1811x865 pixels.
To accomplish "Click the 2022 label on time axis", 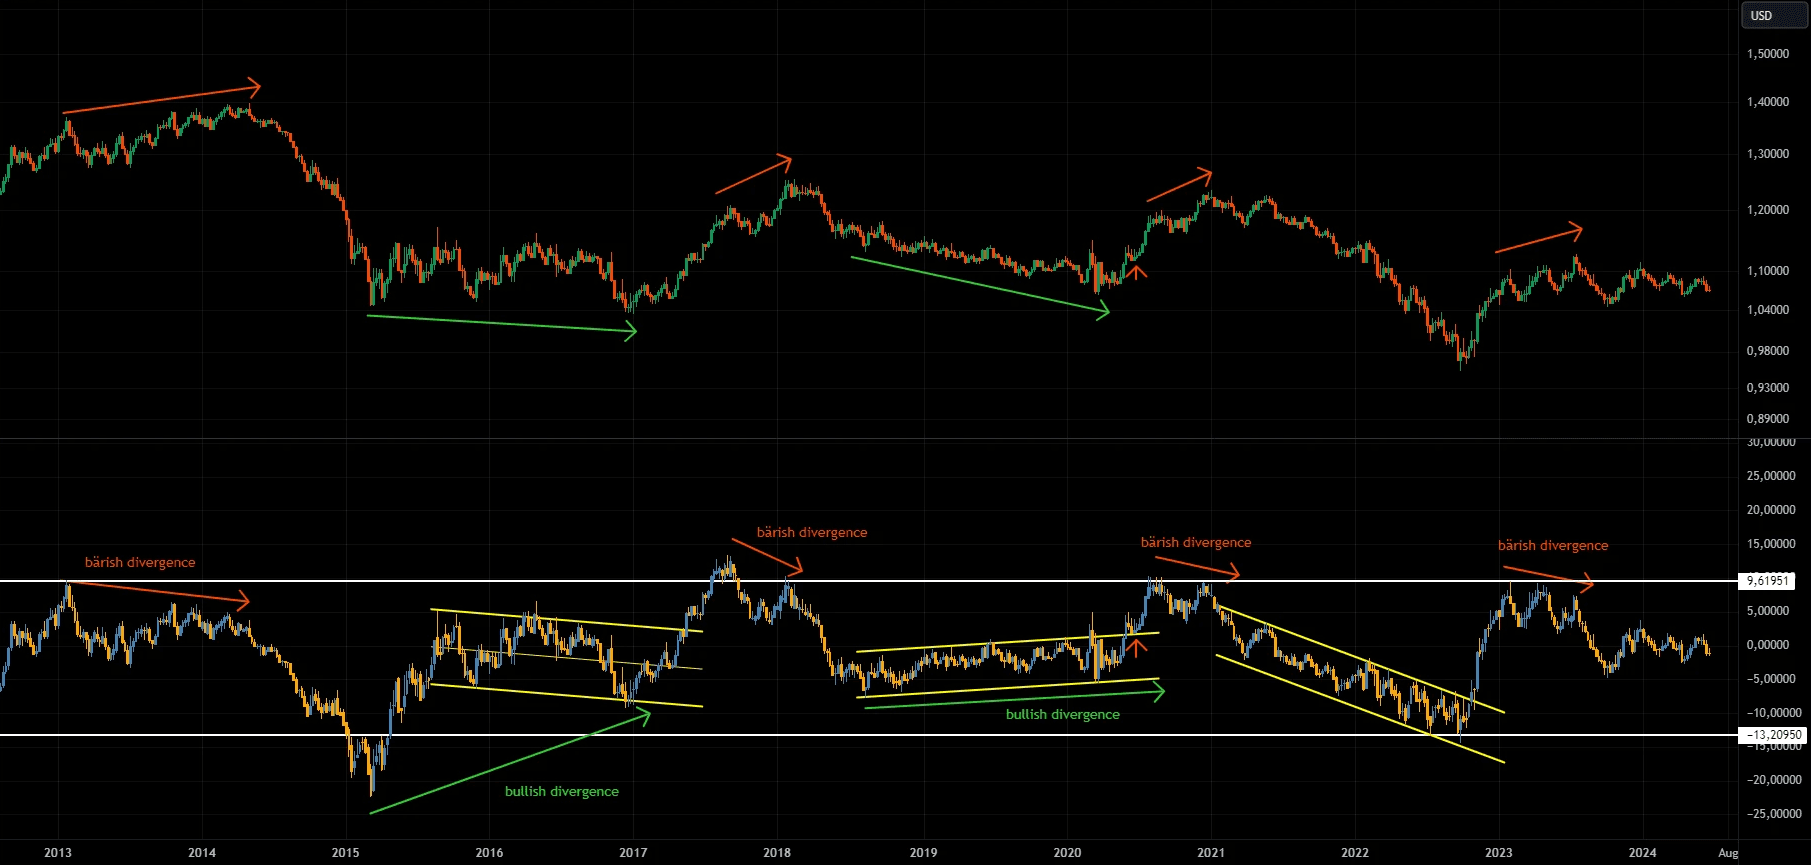I will click(x=1355, y=853).
